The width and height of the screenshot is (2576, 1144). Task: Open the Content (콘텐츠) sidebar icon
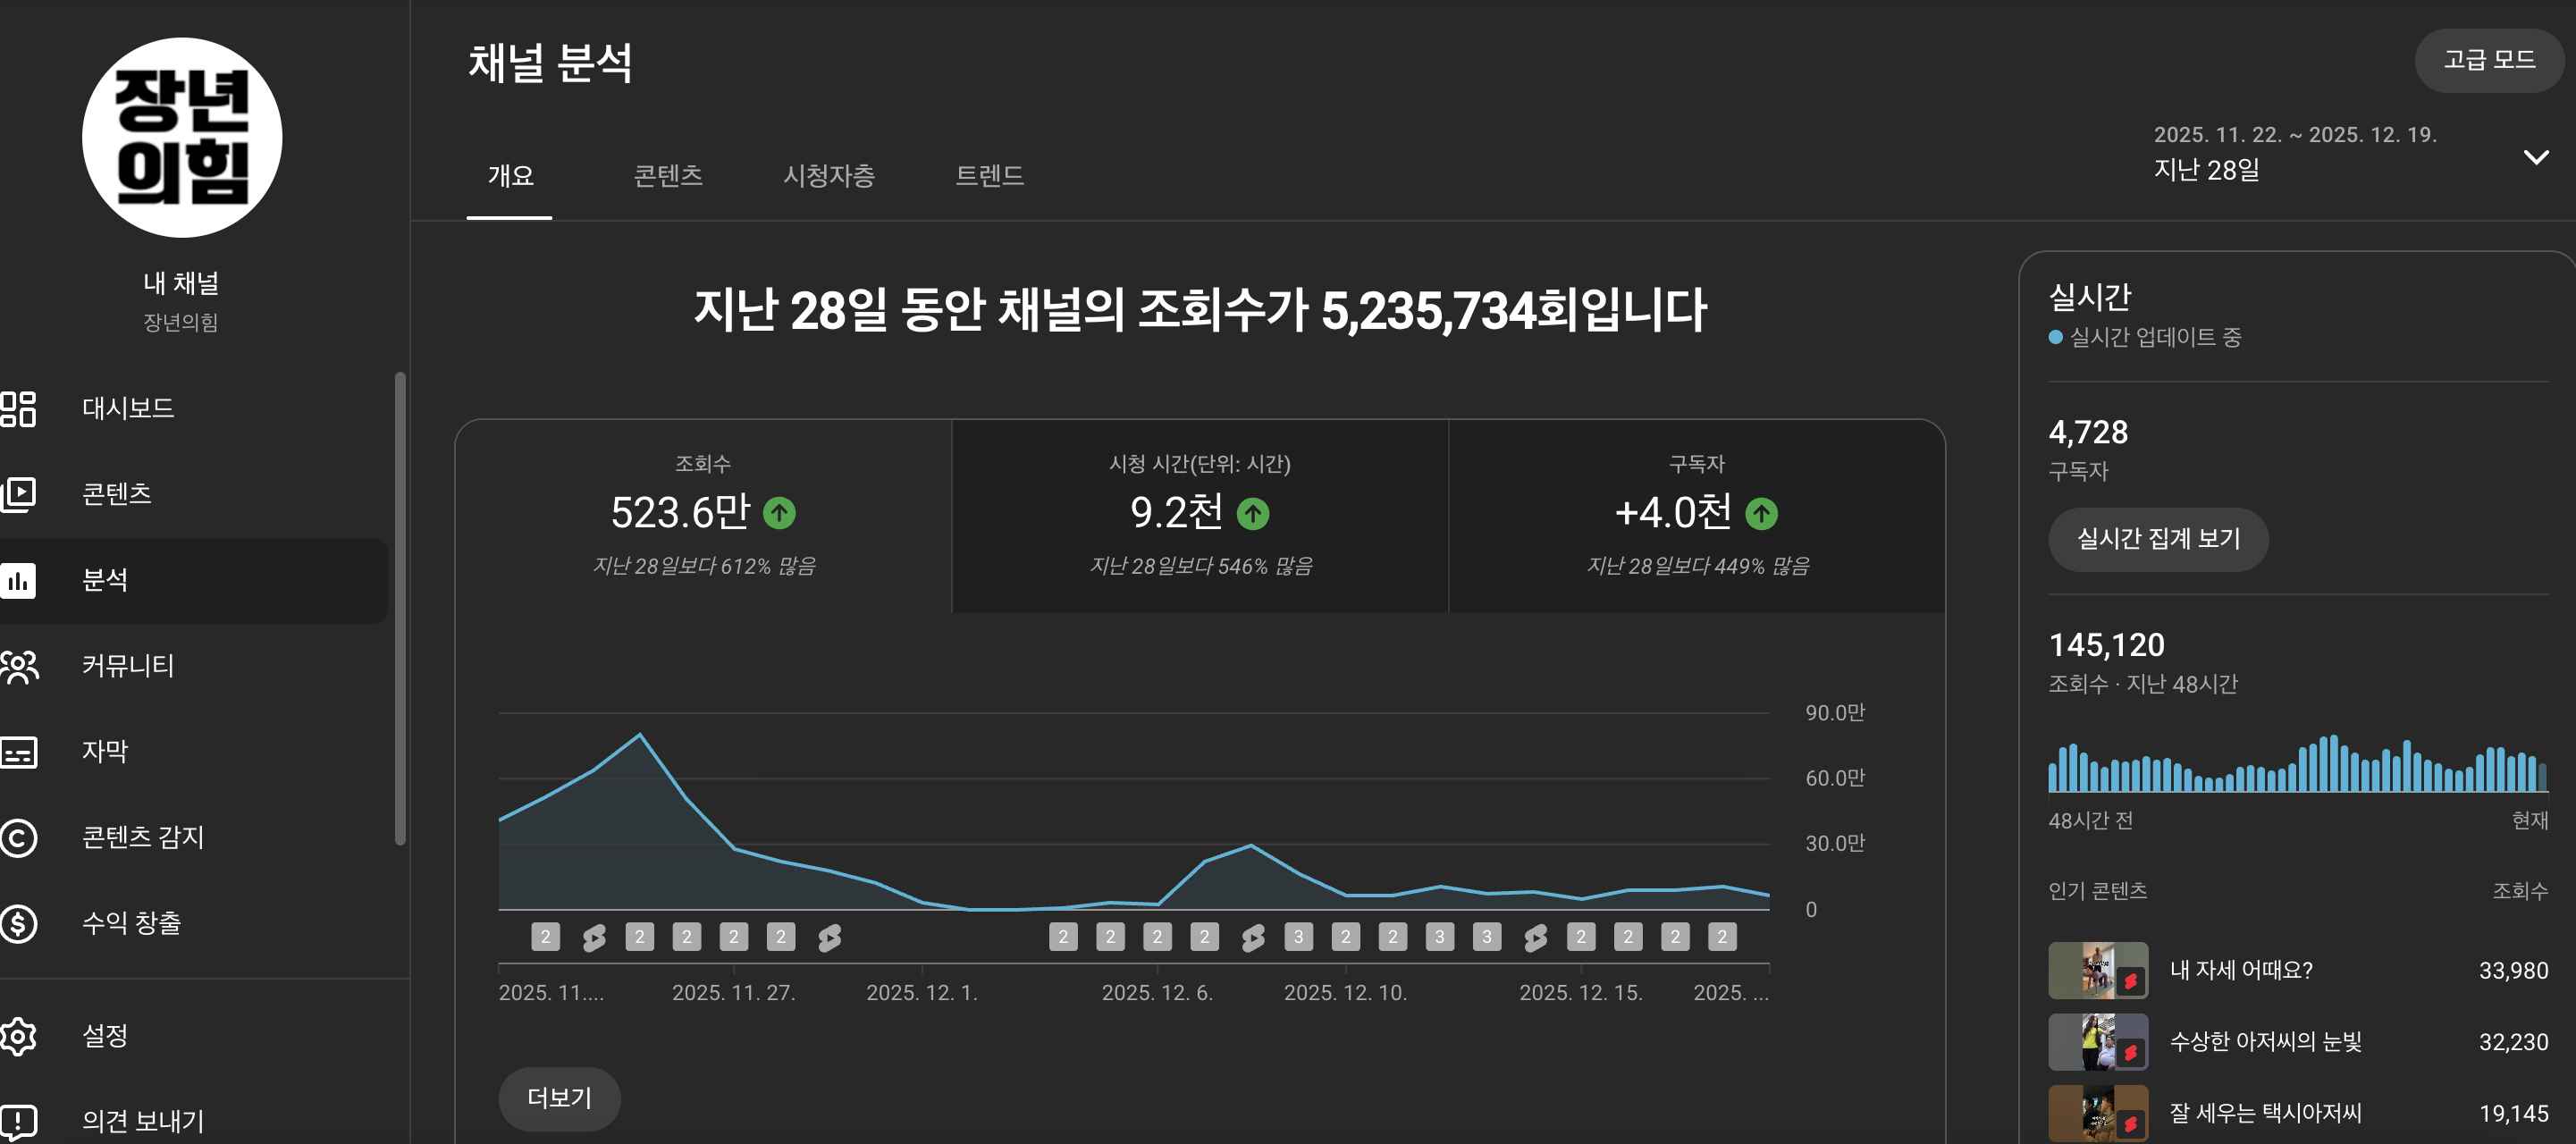tap(18, 494)
